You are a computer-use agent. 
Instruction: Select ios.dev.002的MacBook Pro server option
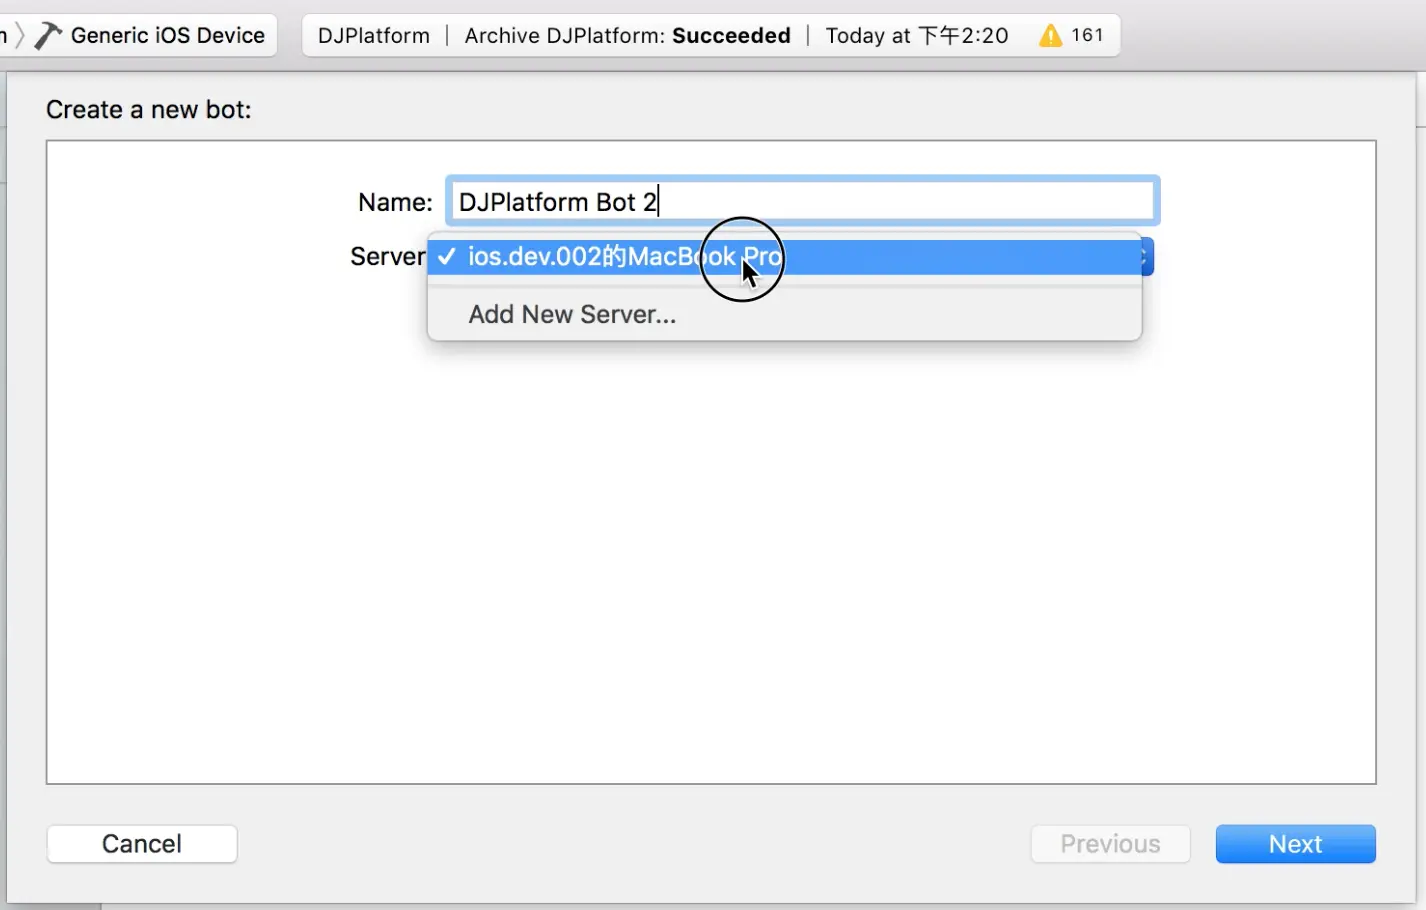coord(785,257)
